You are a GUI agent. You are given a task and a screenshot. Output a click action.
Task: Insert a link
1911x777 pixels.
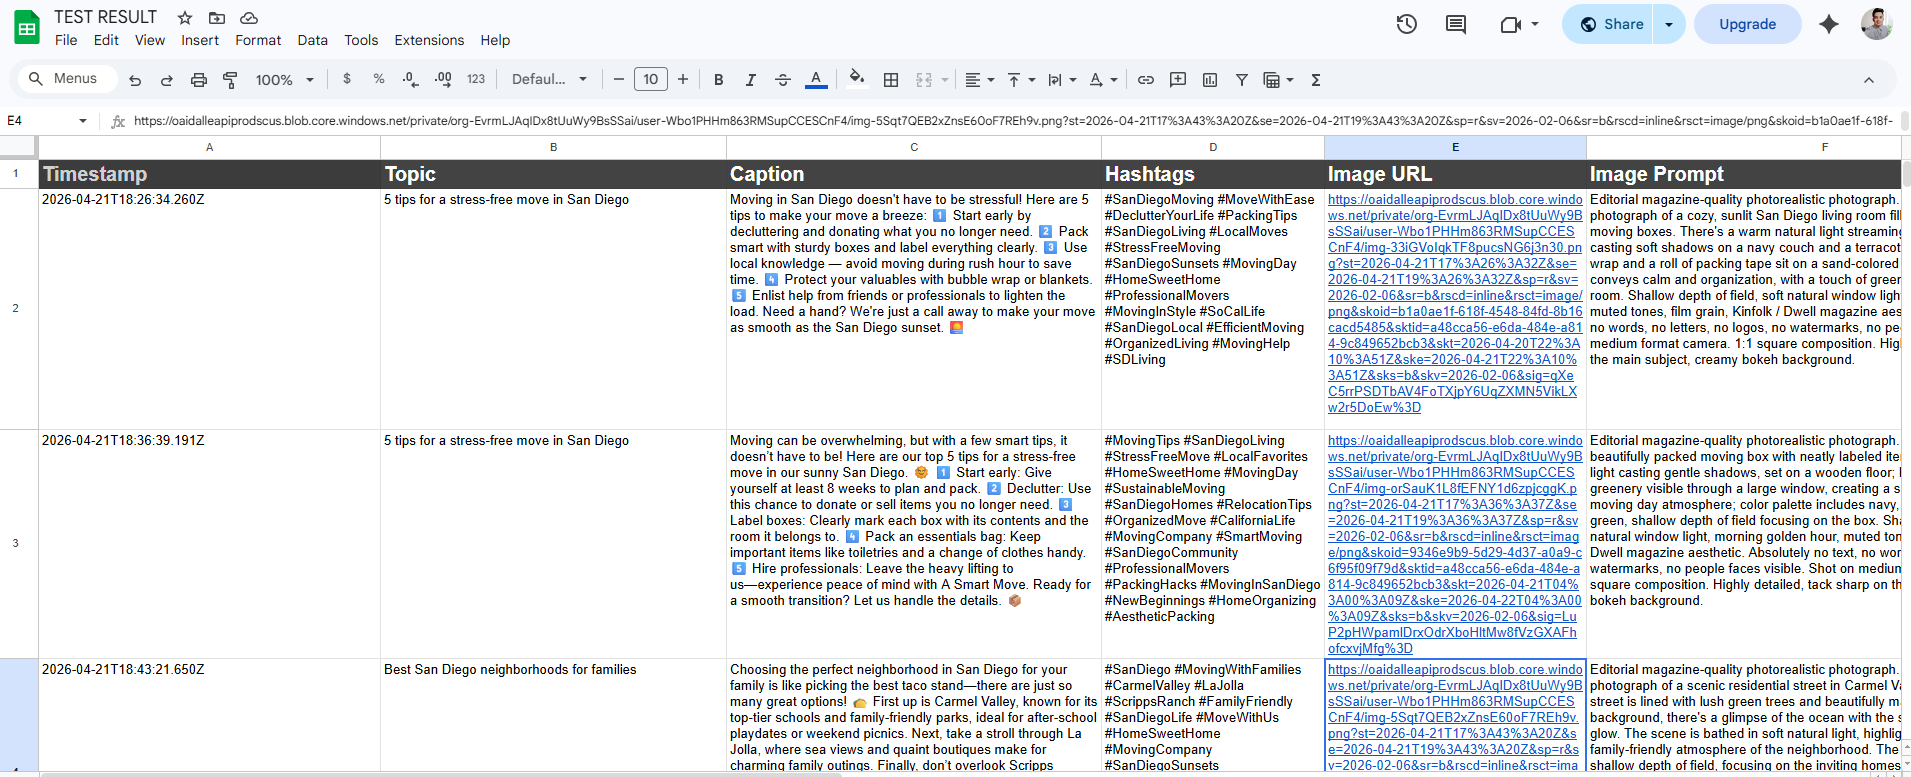[x=1146, y=79]
